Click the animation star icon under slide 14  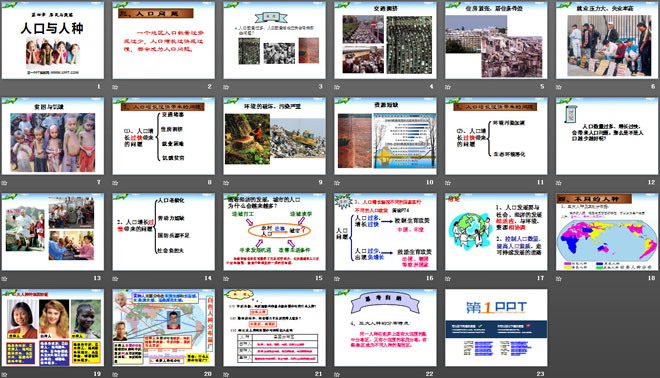click(115, 278)
